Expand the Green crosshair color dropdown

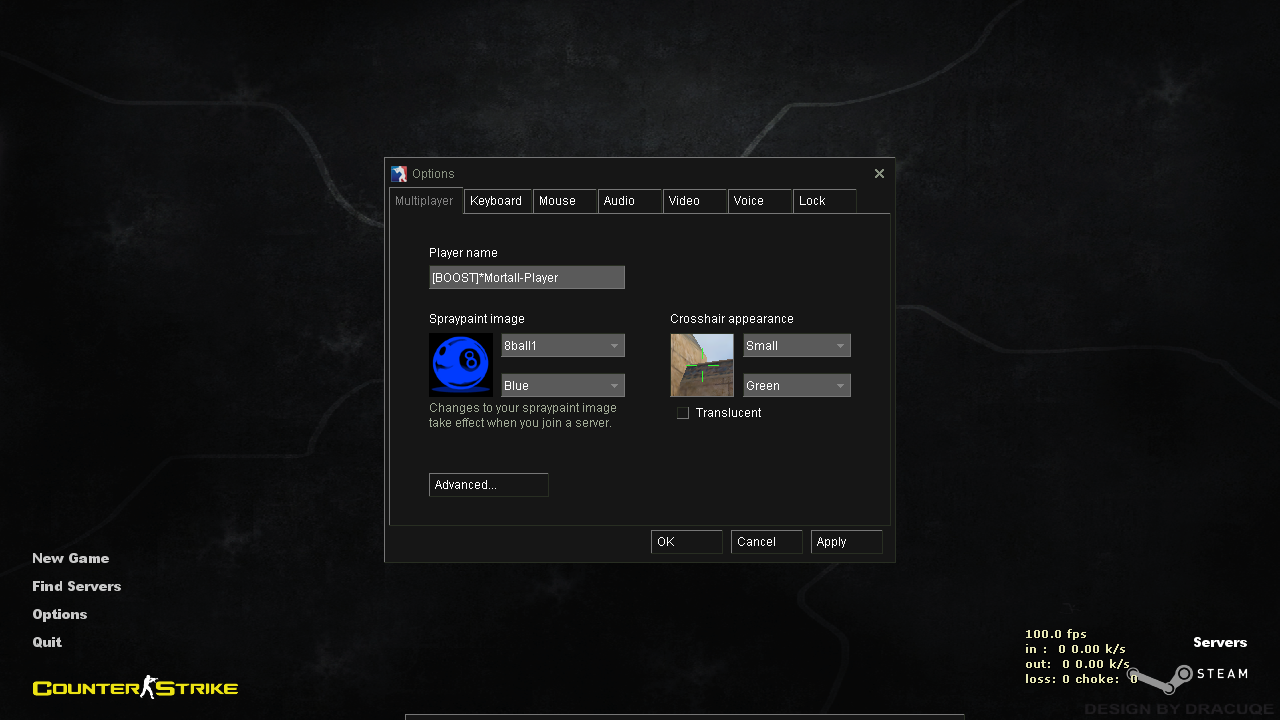tap(797, 386)
